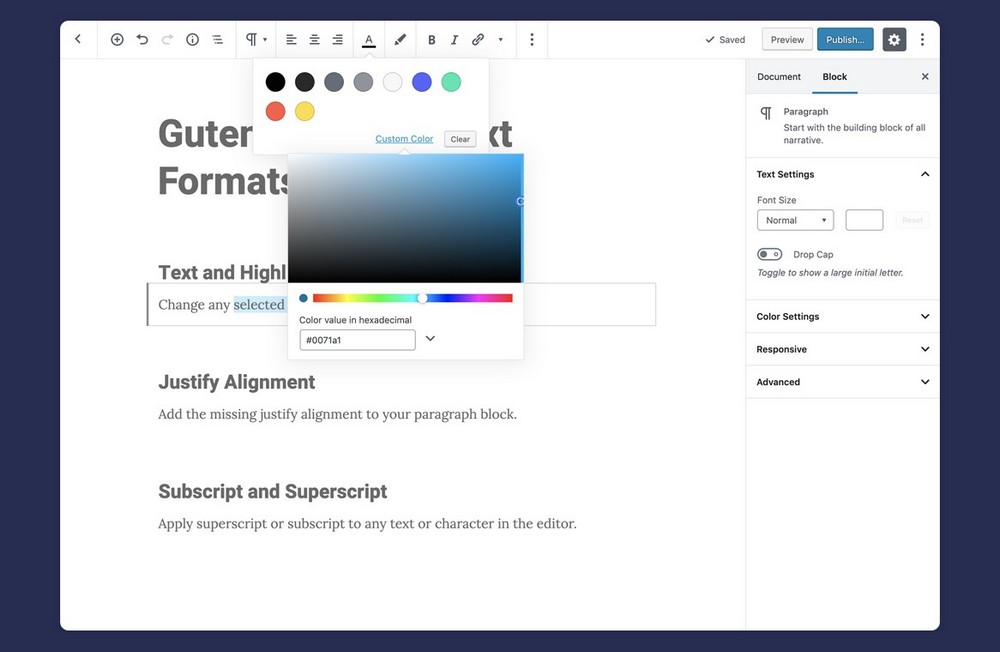Click the superscript or subscript paragraph
The image size is (1000, 652).
tap(367, 523)
